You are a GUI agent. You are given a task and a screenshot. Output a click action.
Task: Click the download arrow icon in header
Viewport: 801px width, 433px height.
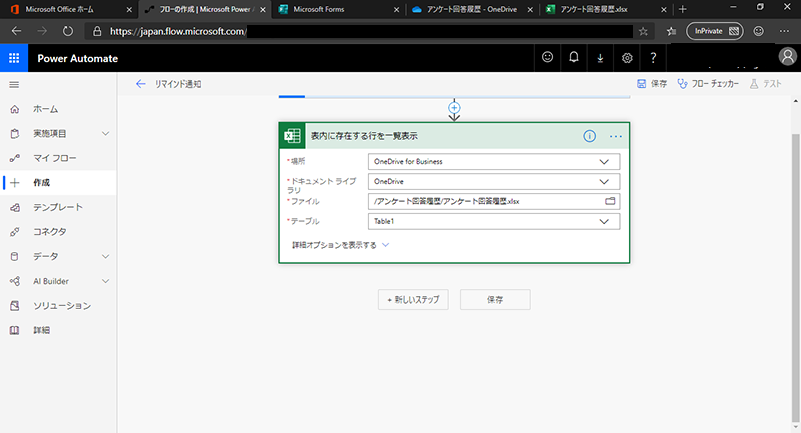pyautogui.click(x=600, y=58)
